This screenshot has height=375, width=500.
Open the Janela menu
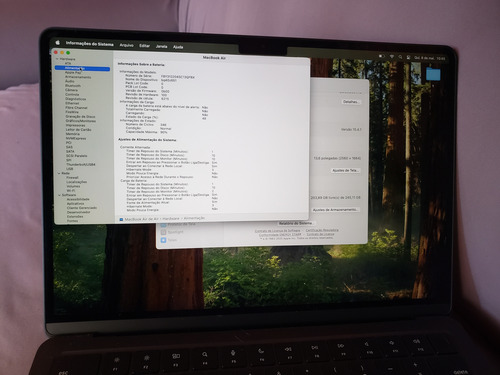coord(161,46)
